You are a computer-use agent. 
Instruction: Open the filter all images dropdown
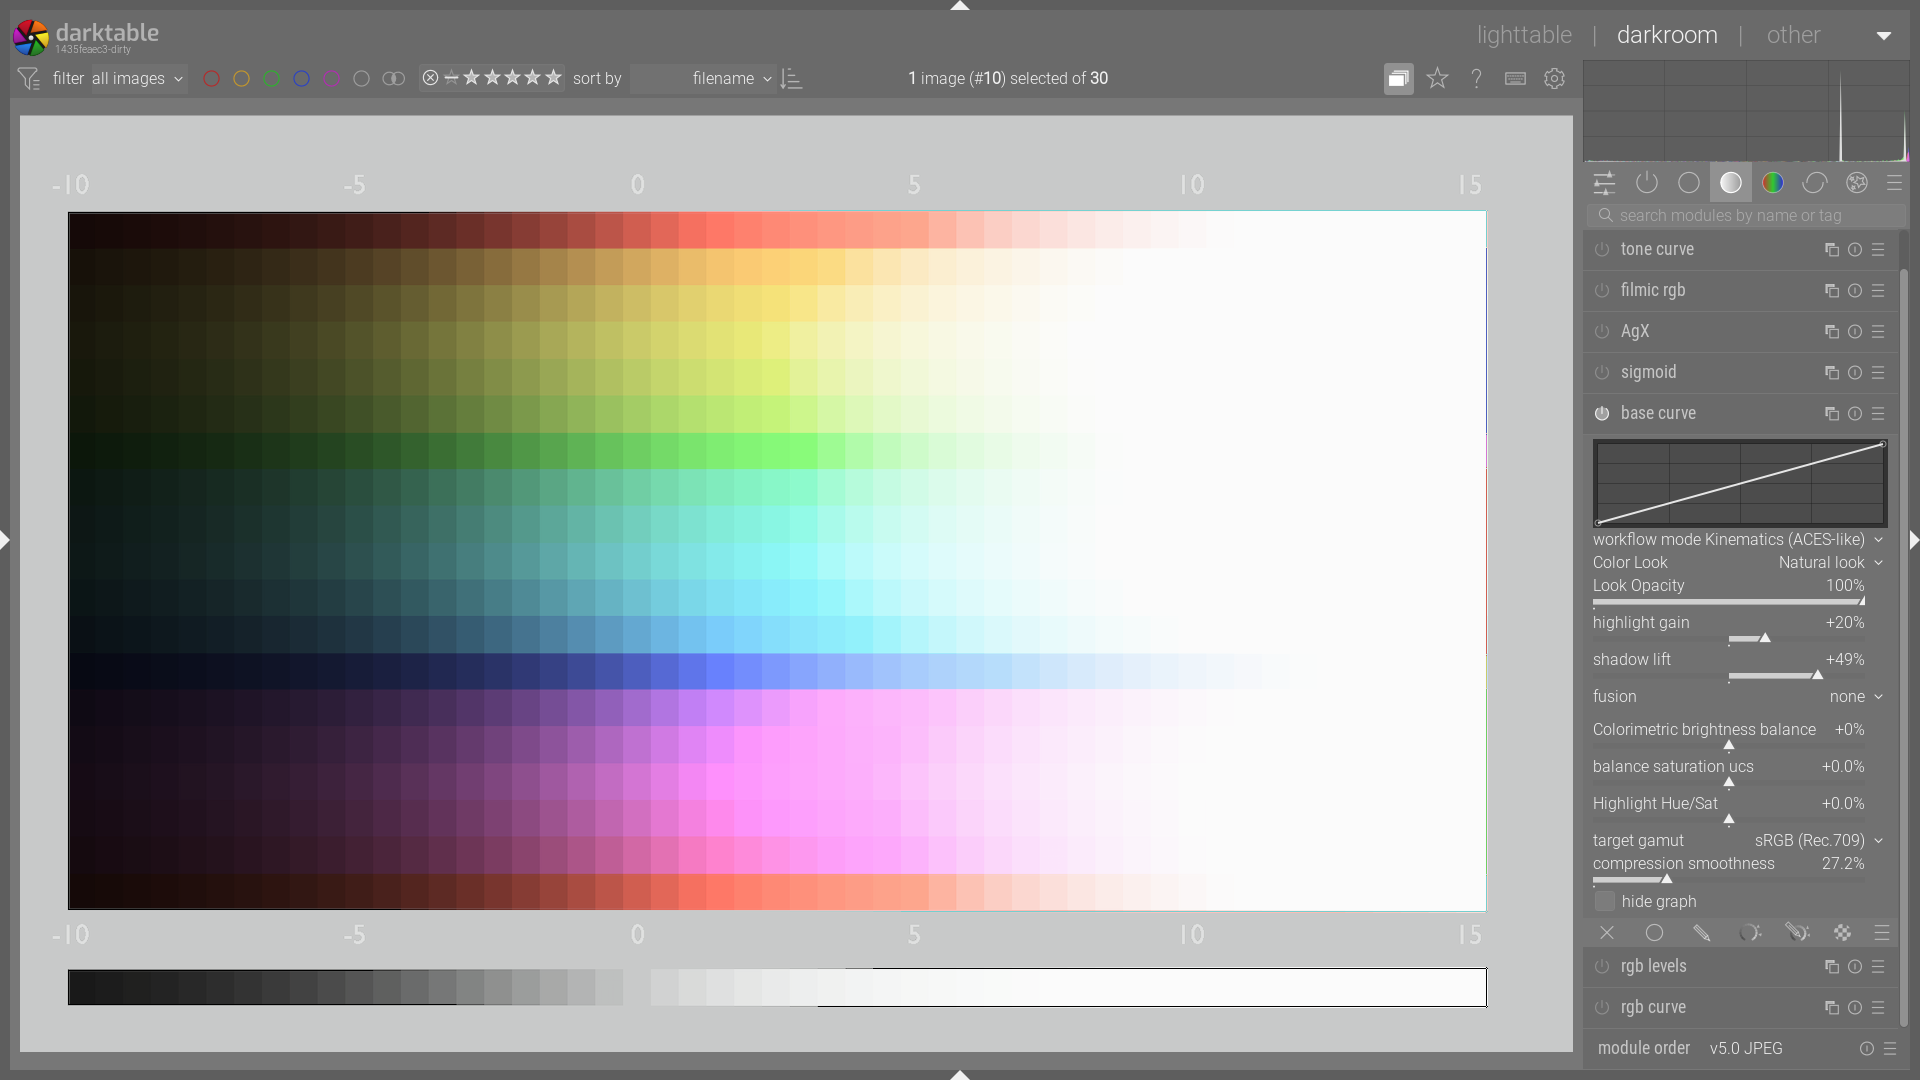(x=138, y=78)
